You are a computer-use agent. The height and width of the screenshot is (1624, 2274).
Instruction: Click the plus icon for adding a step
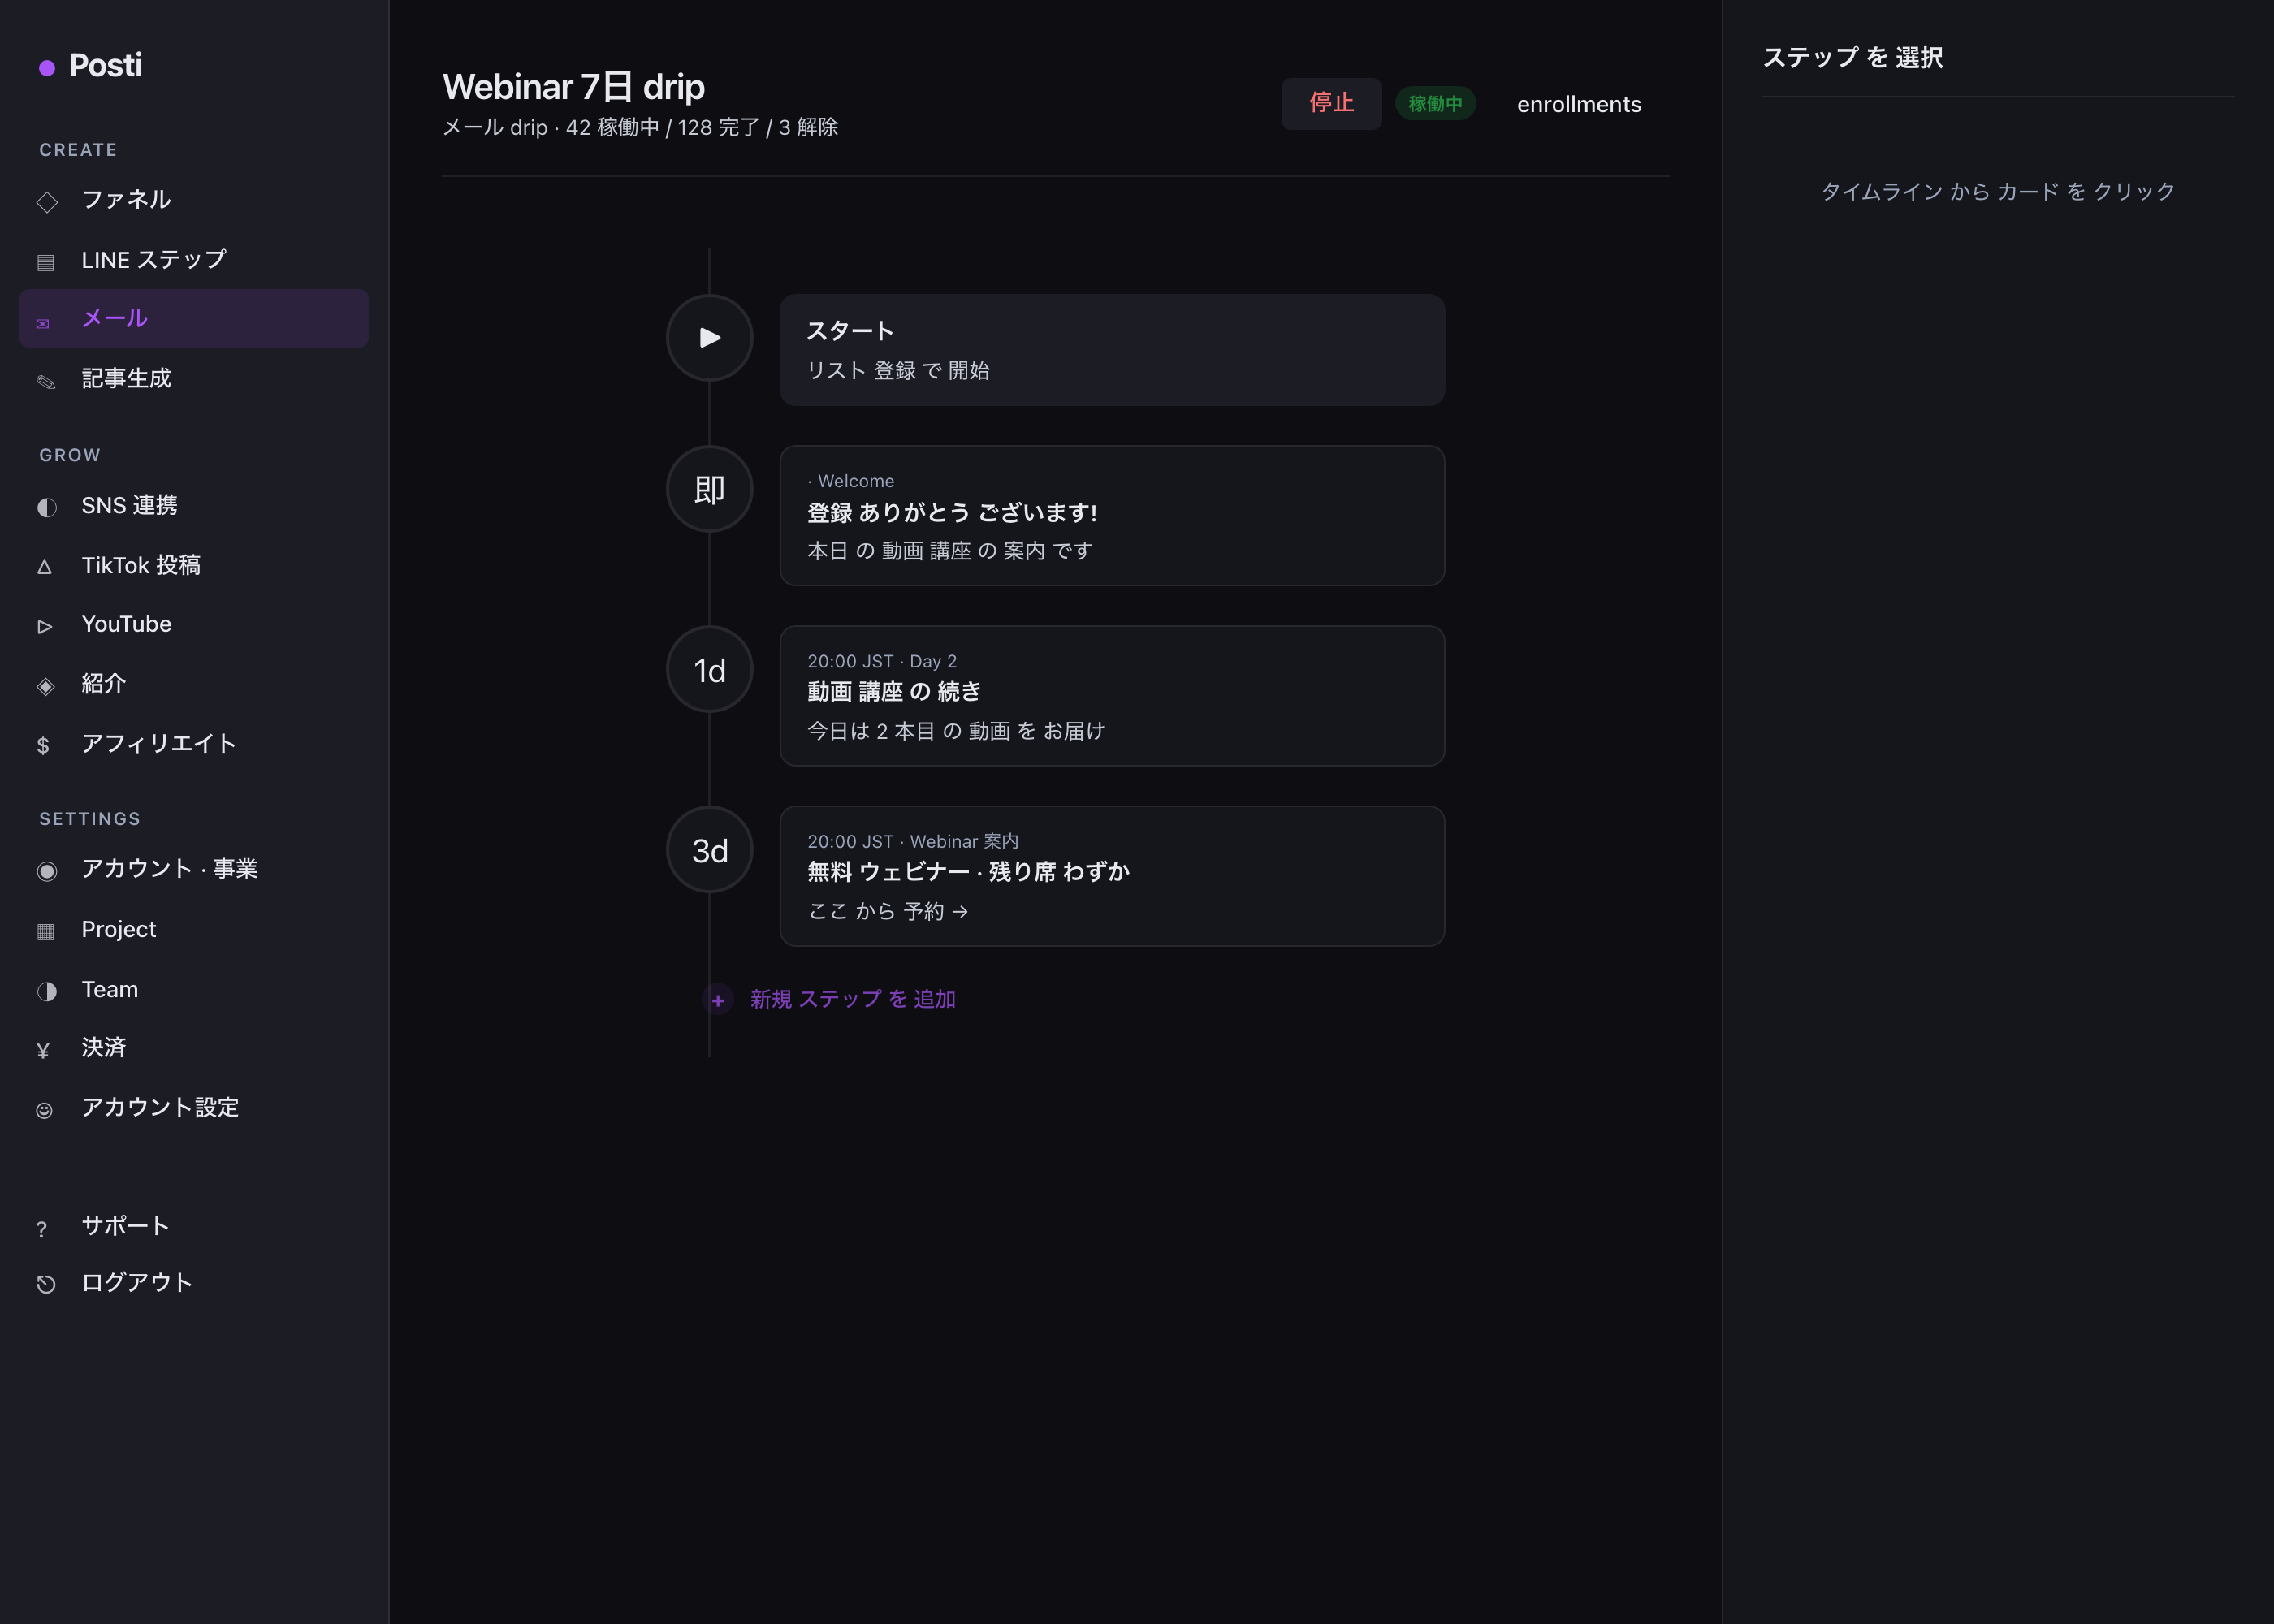pos(717,999)
